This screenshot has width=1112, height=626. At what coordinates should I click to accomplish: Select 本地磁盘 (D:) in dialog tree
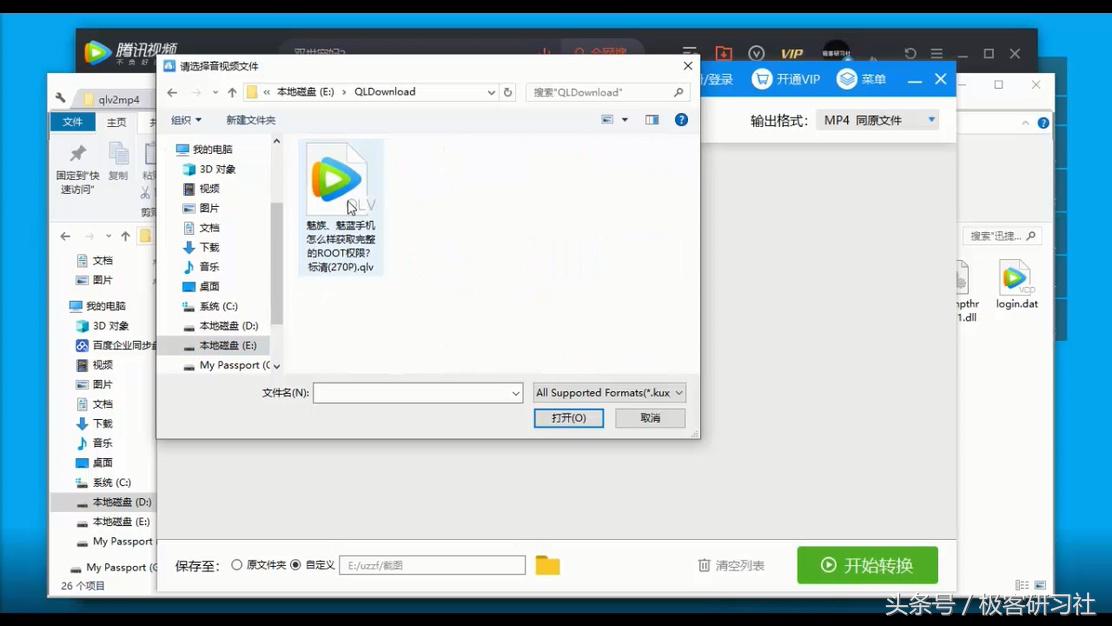click(228, 325)
